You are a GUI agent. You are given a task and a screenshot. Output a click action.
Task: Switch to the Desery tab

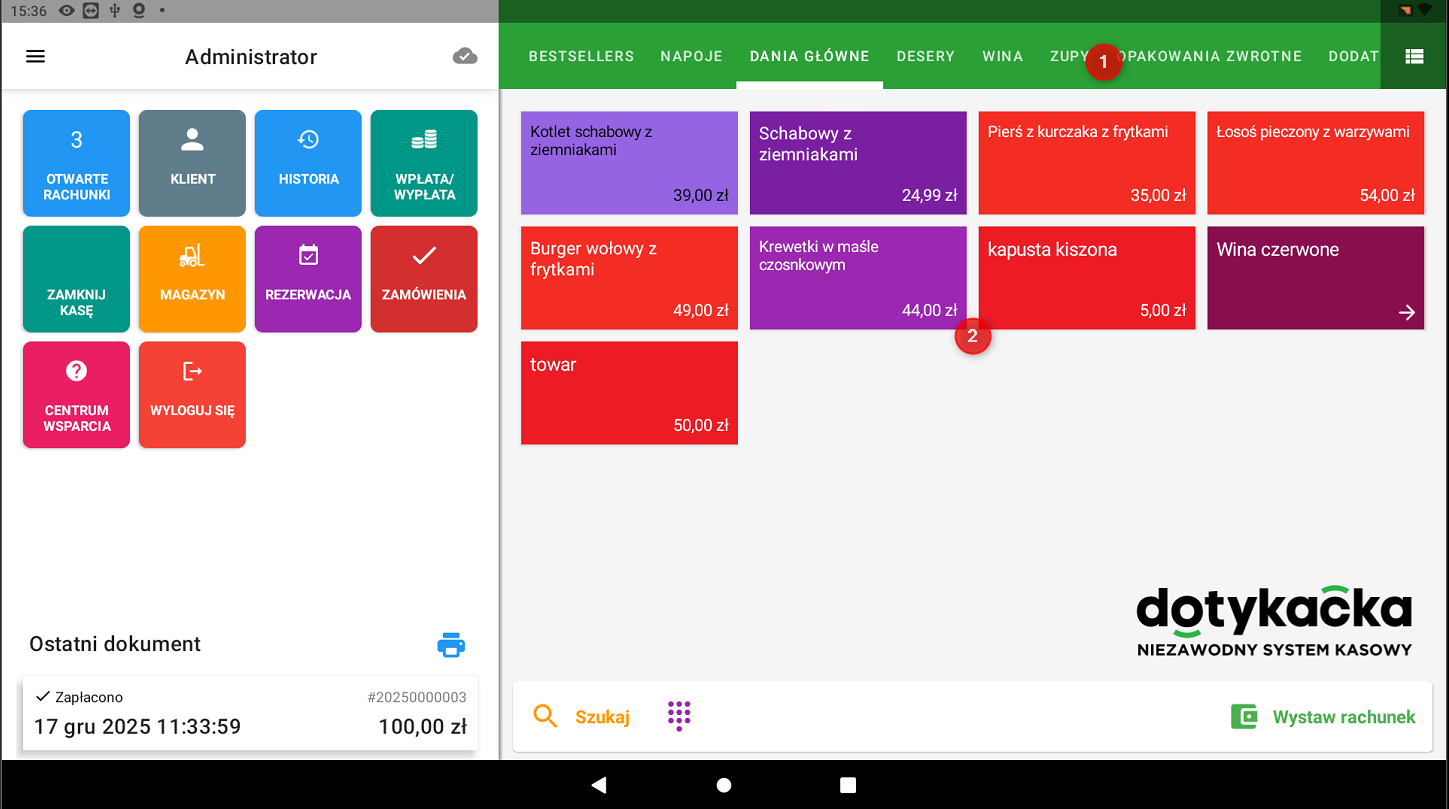coord(925,57)
